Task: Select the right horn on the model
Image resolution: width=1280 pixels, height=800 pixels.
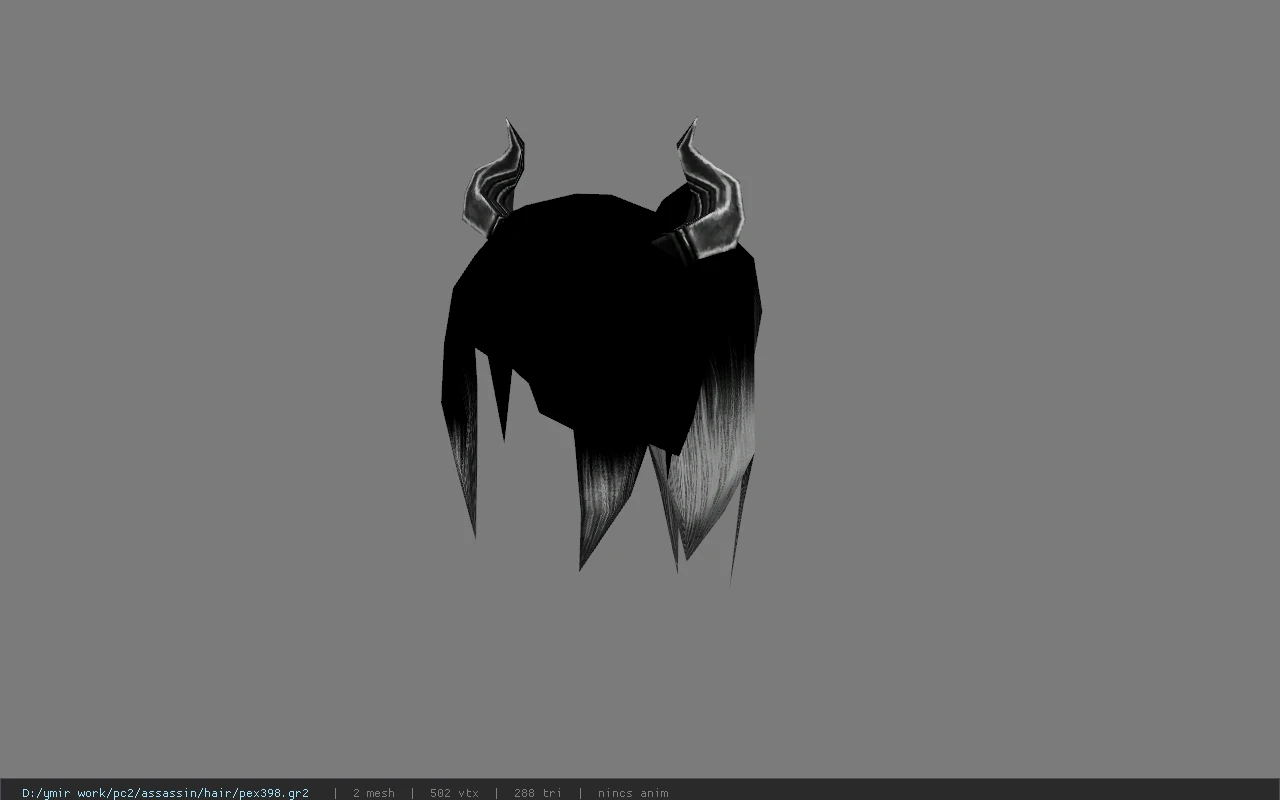Action: pos(705,192)
